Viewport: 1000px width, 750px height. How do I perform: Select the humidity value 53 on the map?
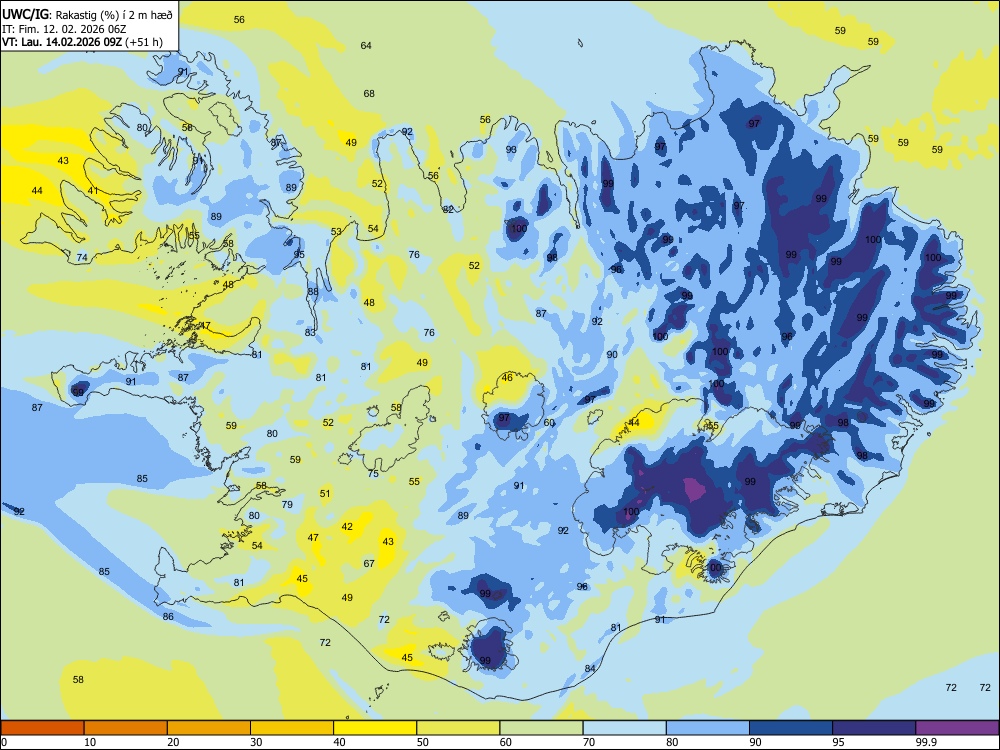click(336, 232)
